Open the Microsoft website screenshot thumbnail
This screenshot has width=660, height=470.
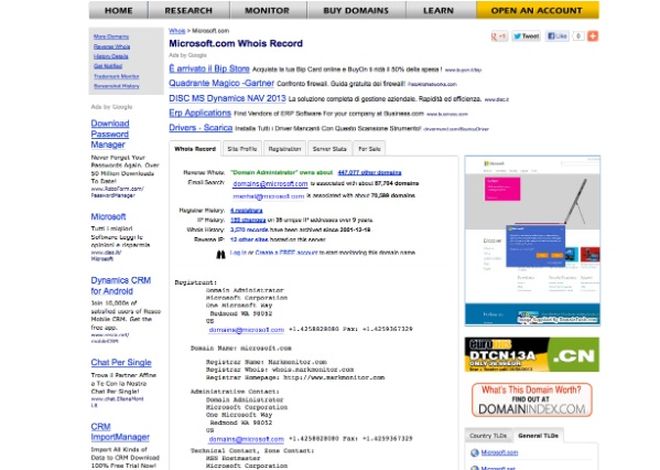point(532,241)
